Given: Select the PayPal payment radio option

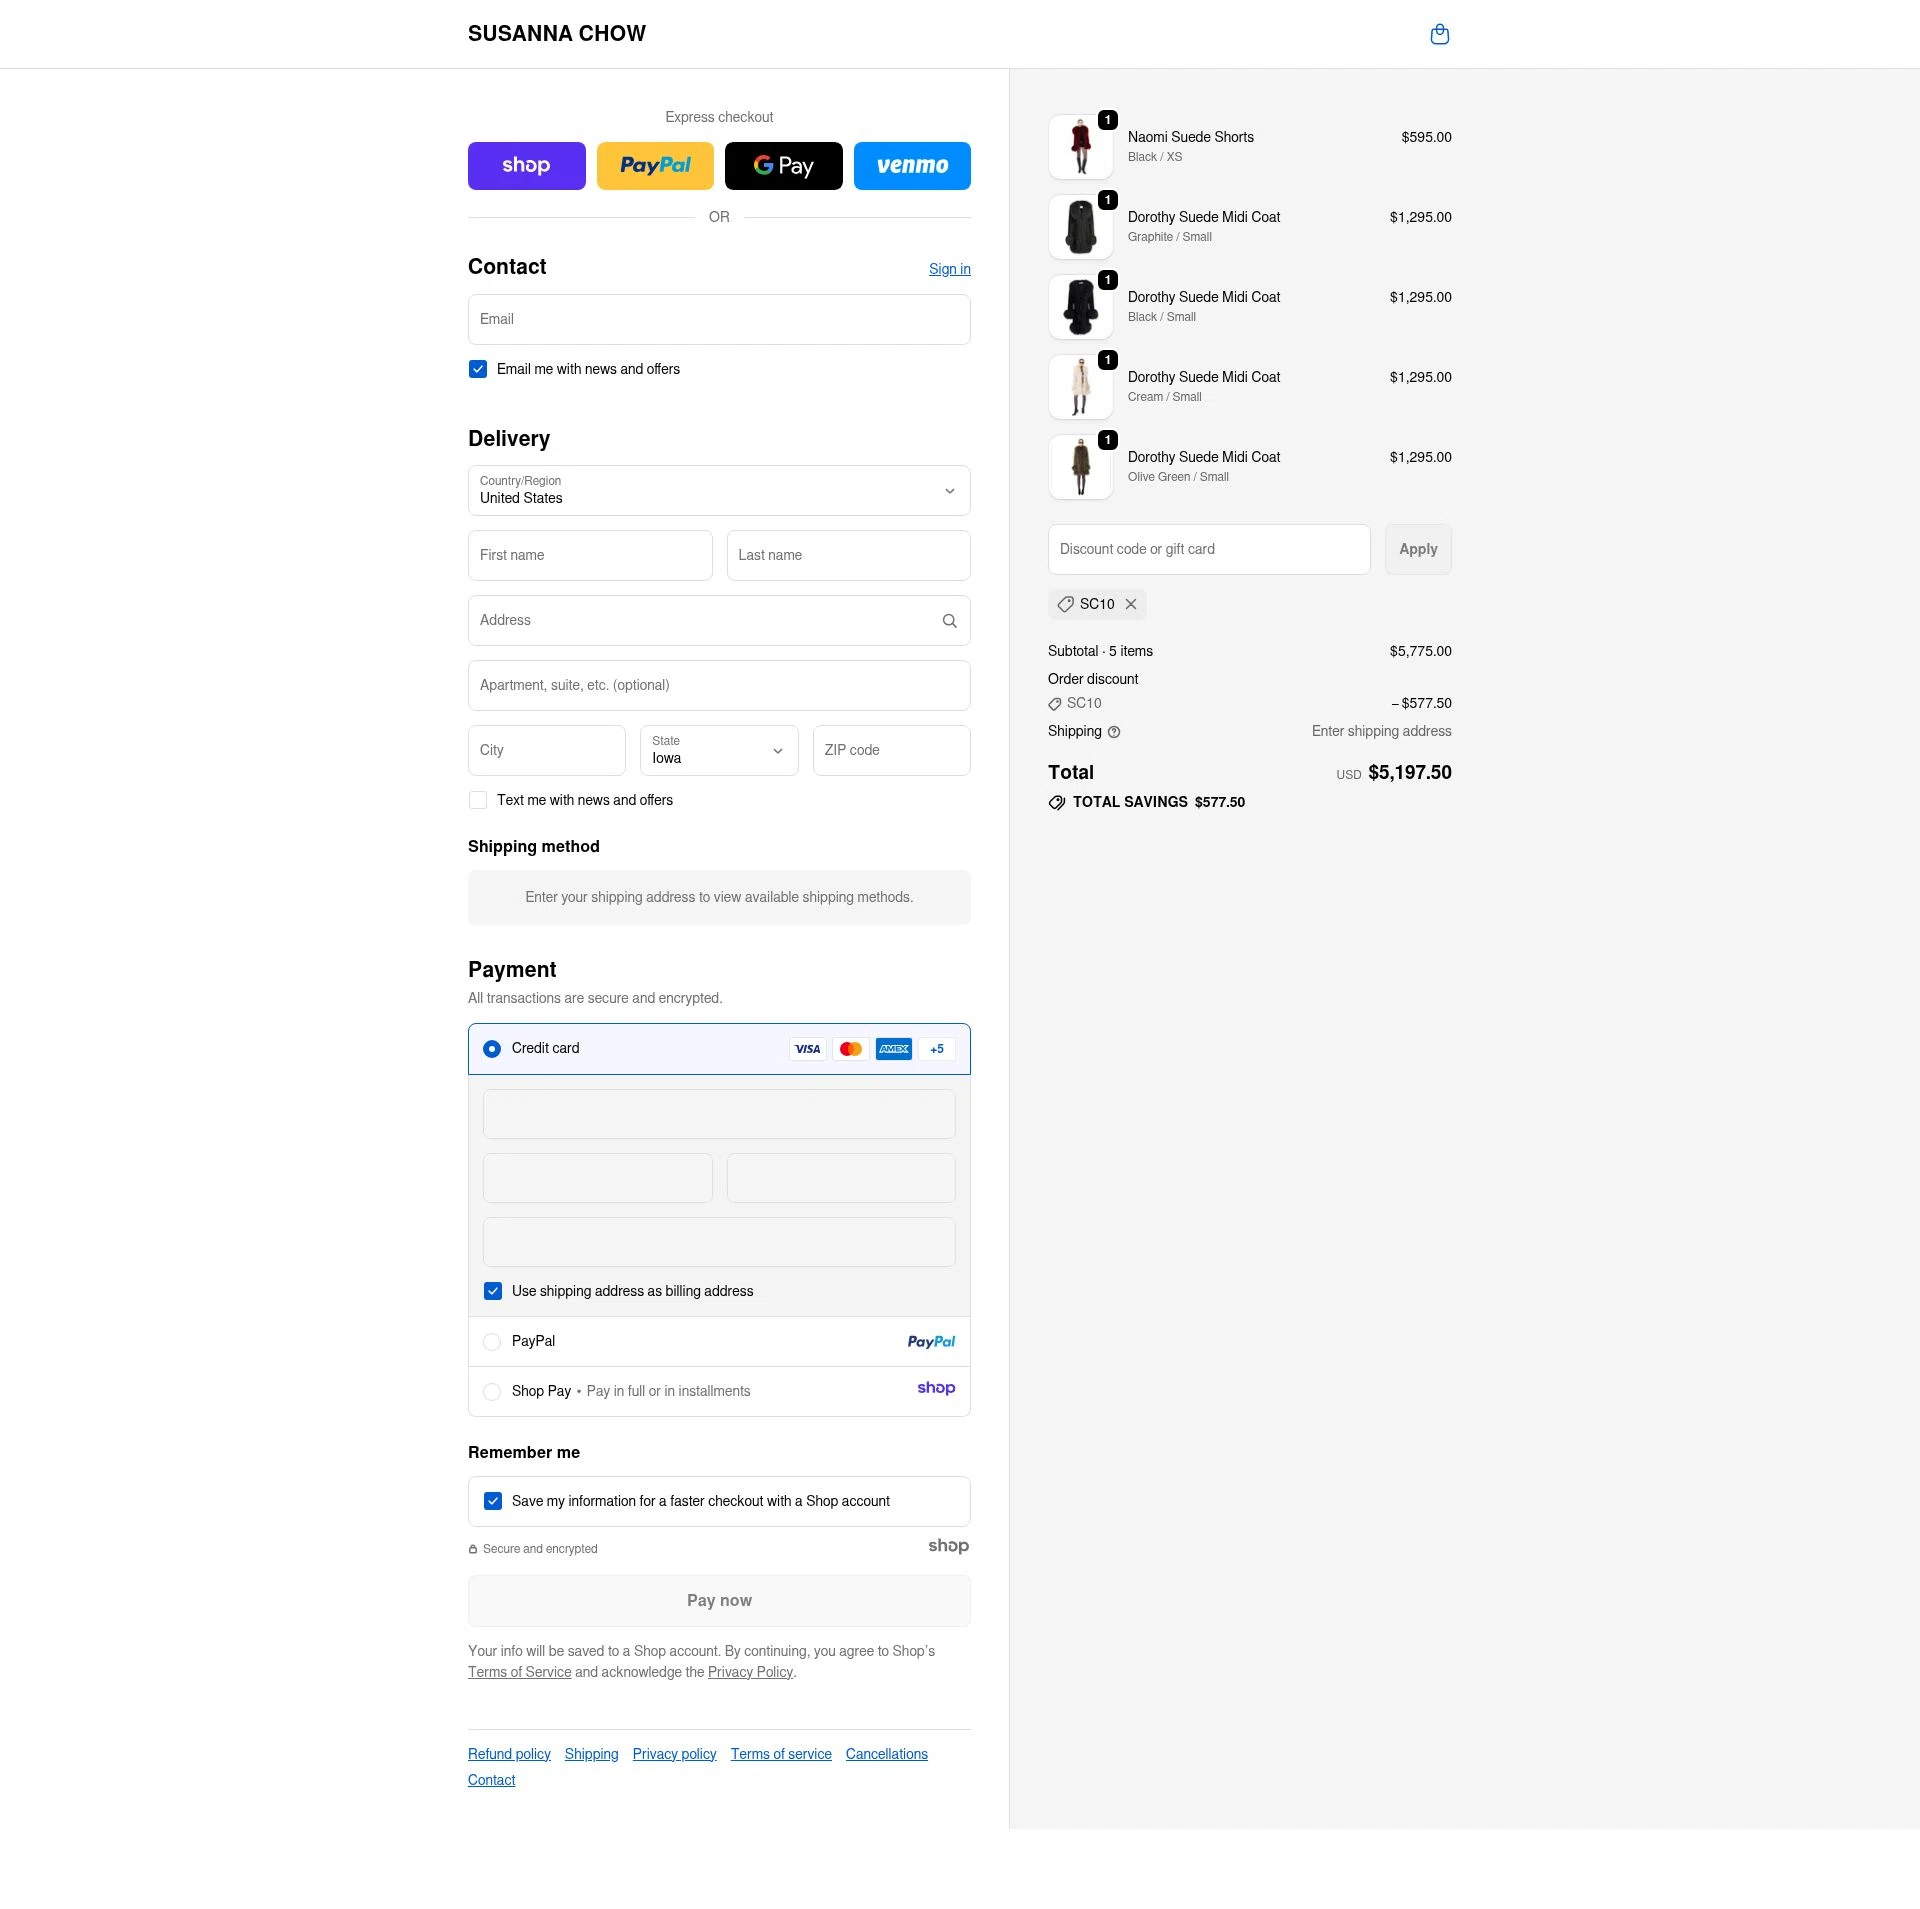Looking at the screenshot, I should pyautogui.click(x=492, y=1341).
